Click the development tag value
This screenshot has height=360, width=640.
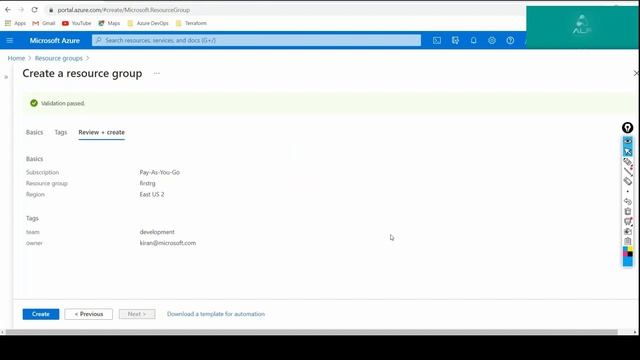pyautogui.click(x=157, y=232)
